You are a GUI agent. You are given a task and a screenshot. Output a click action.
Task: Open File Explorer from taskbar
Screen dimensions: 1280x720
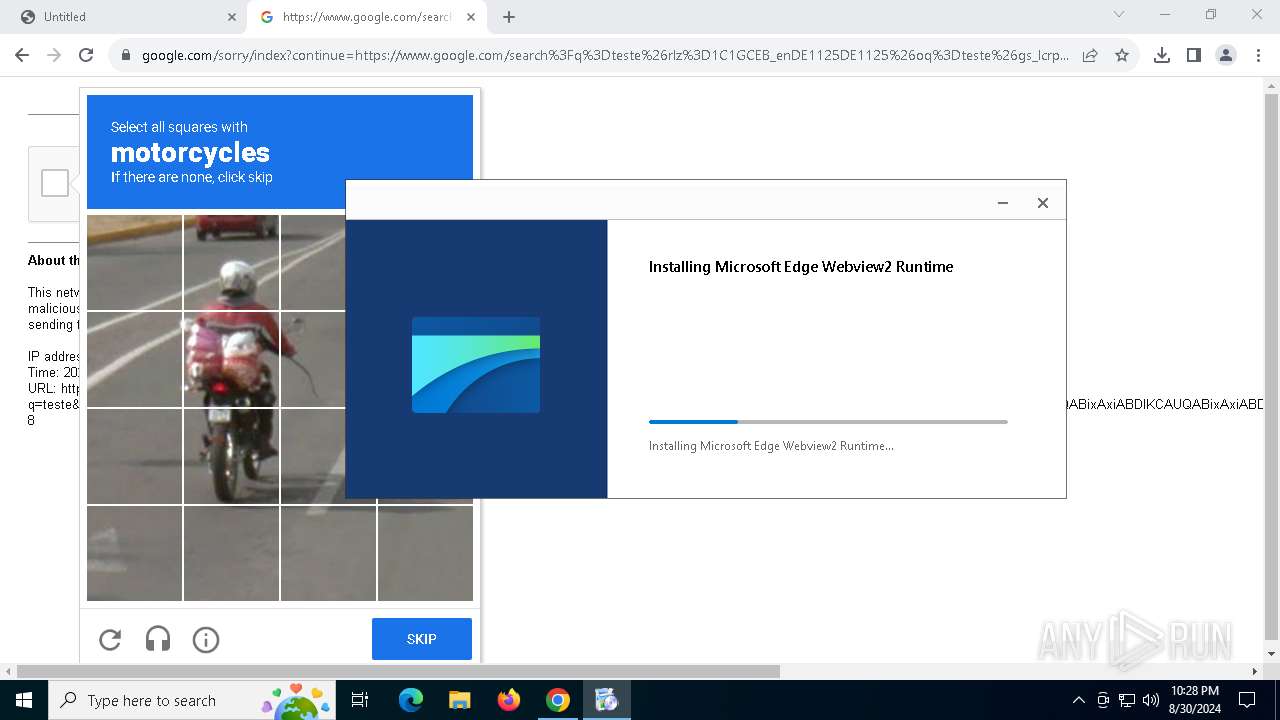click(459, 700)
